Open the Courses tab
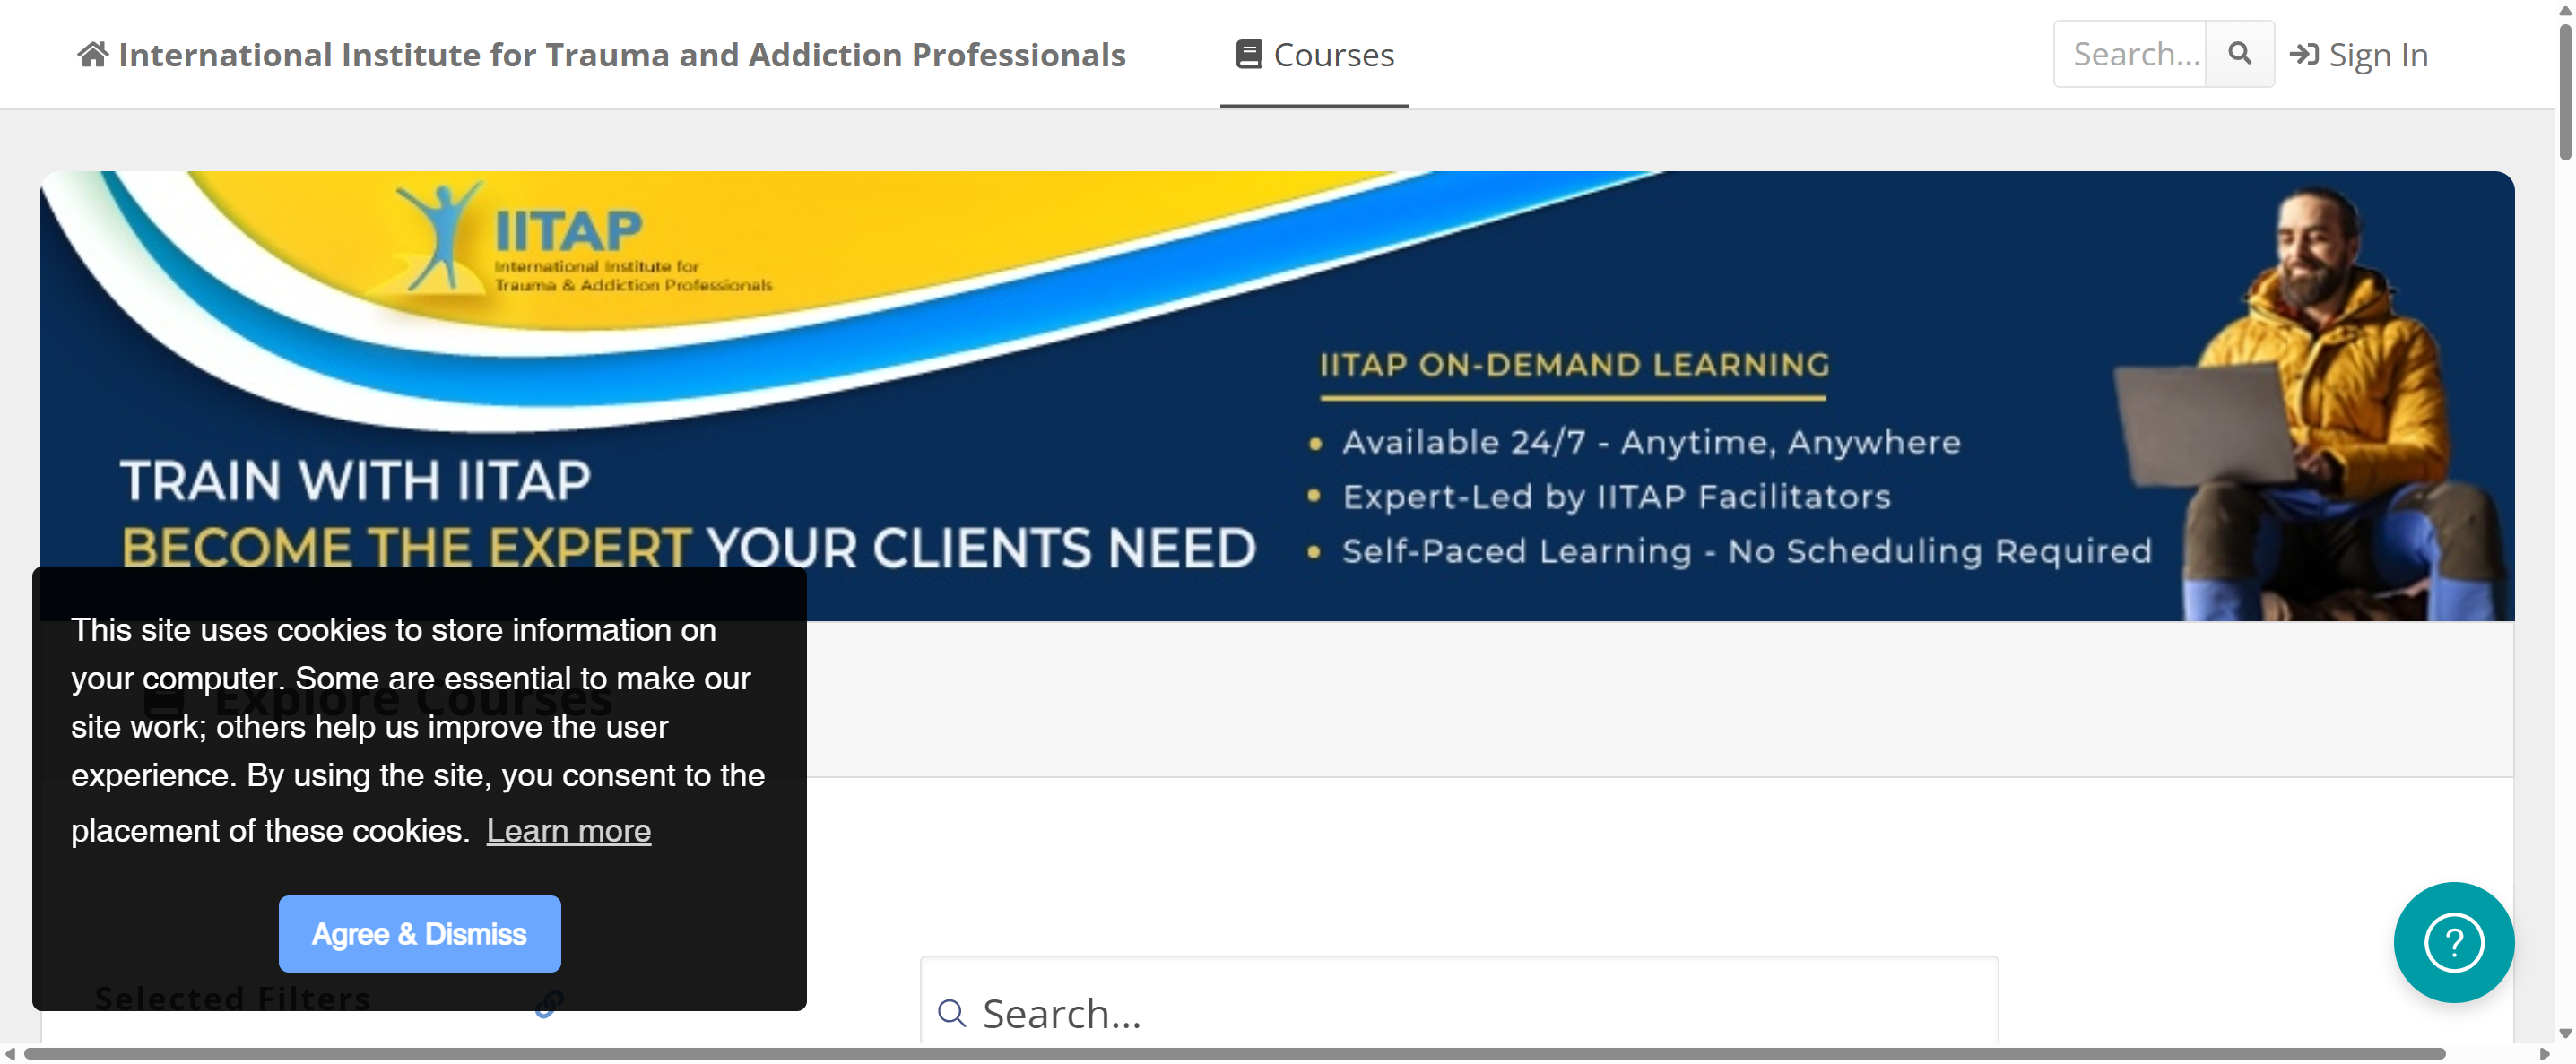 point(1314,54)
